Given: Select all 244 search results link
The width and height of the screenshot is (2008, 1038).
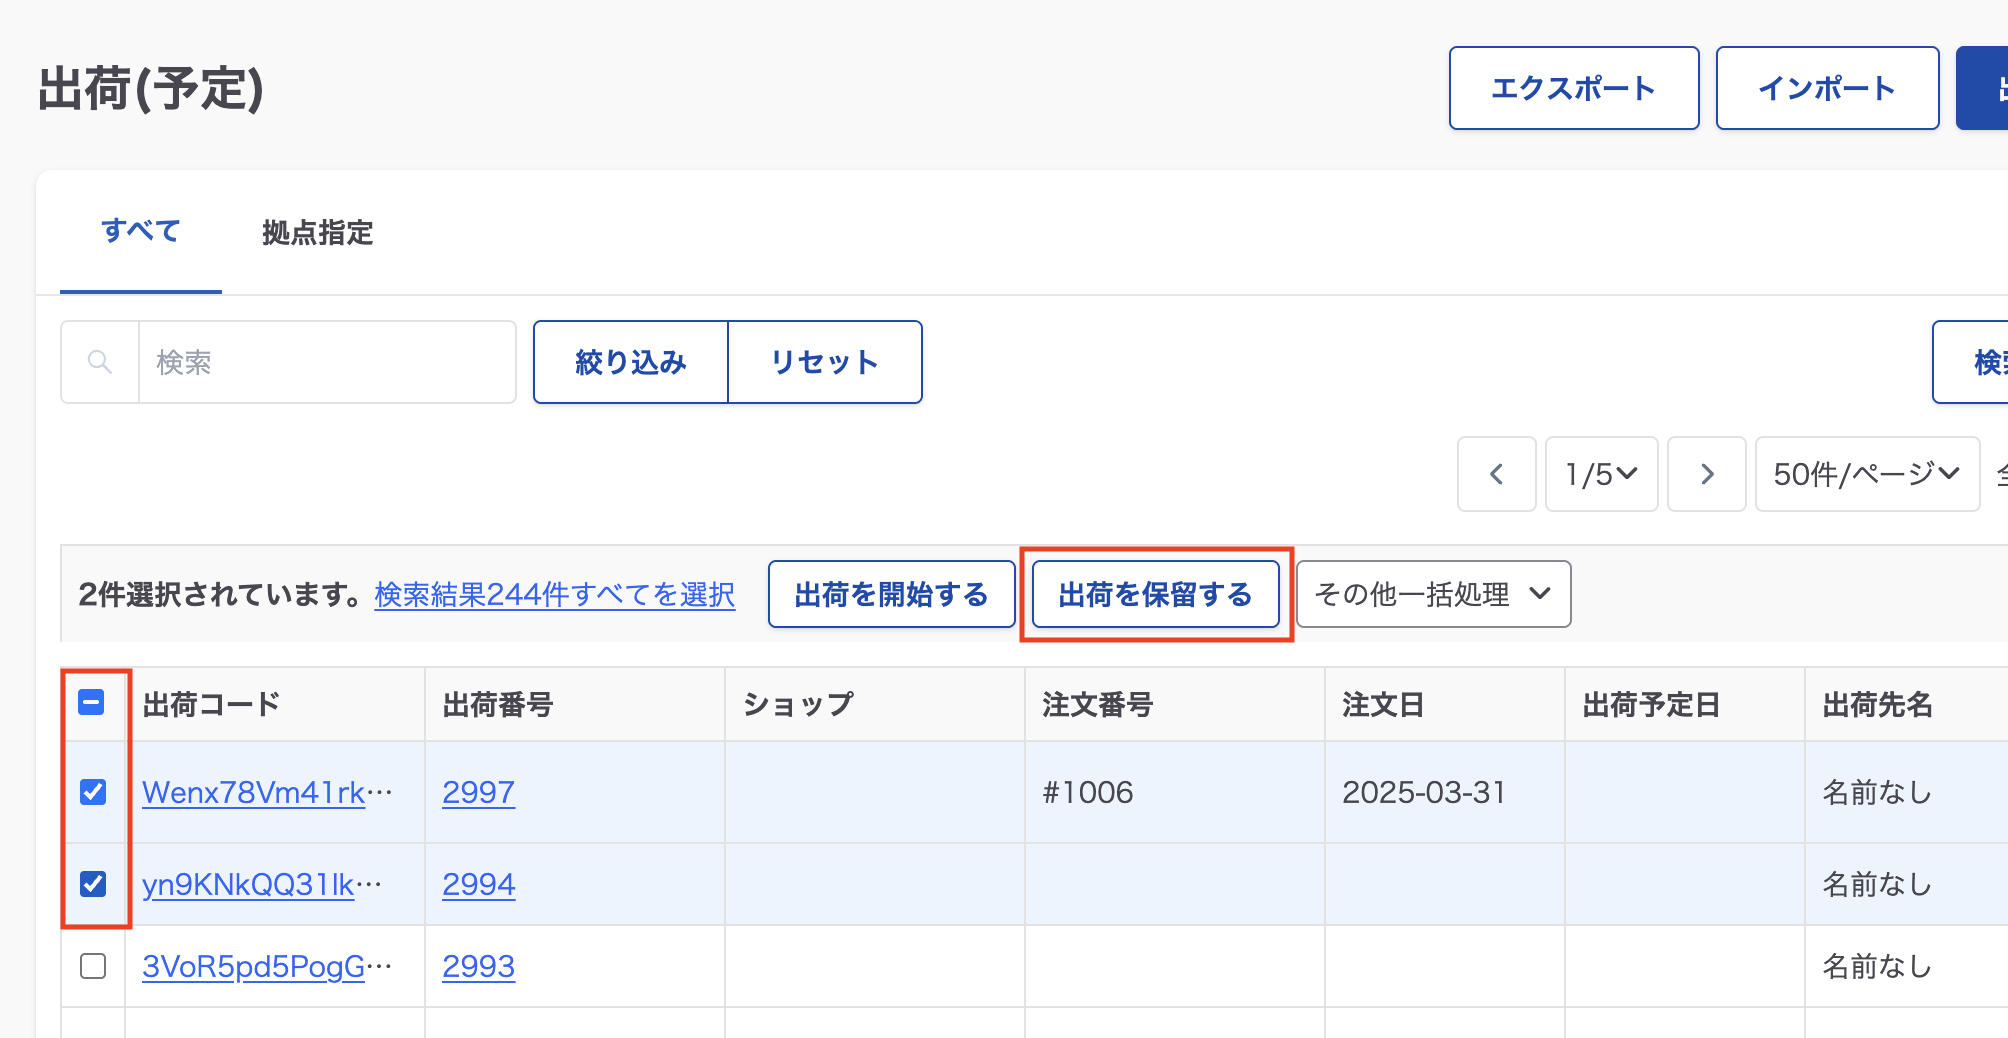Looking at the screenshot, I should [554, 595].
